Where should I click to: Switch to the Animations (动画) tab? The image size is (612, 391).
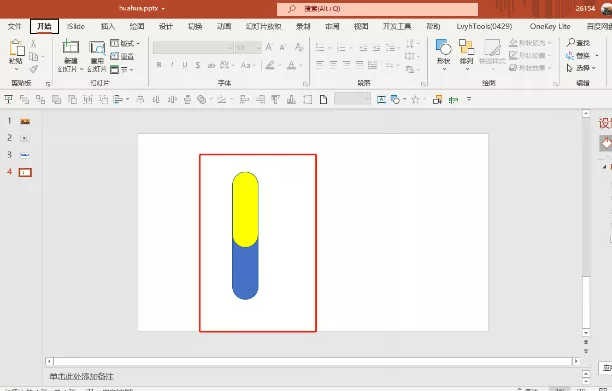pyautogui.click(x=224, y=27)
